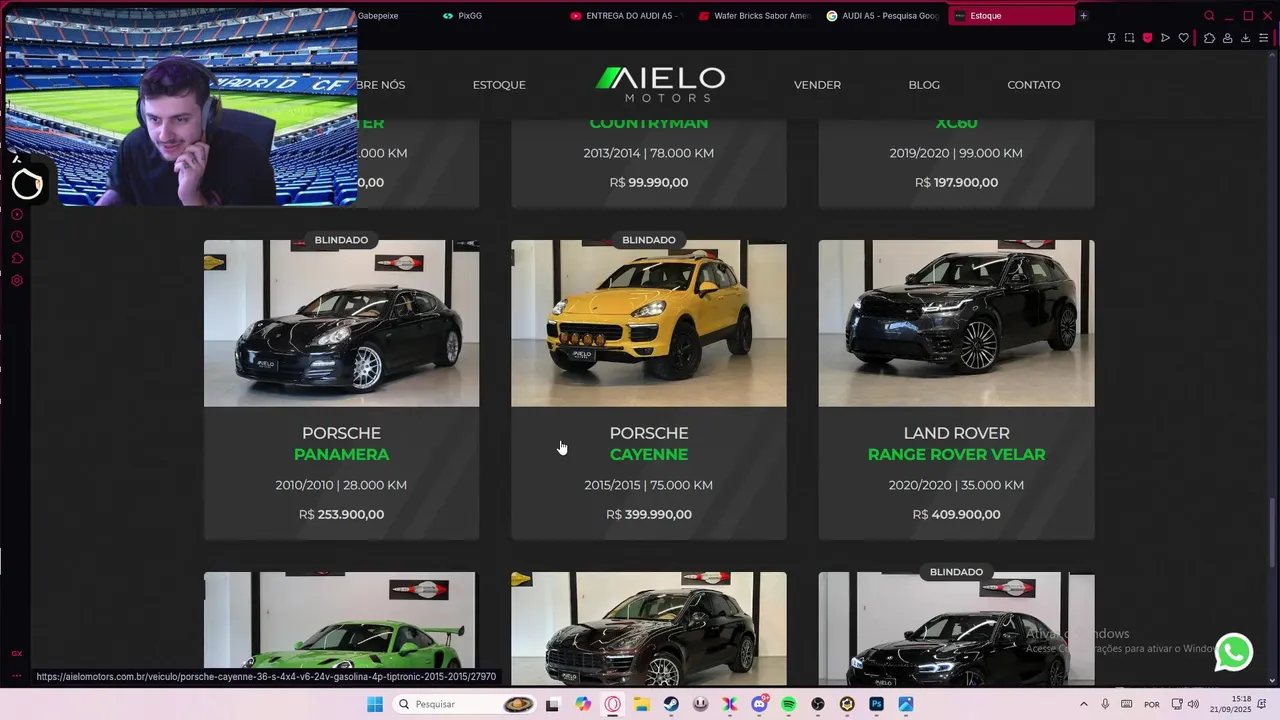Open Steam from the taskbar
This screenshot has width=1280, height=720.
tap(671, 704)
